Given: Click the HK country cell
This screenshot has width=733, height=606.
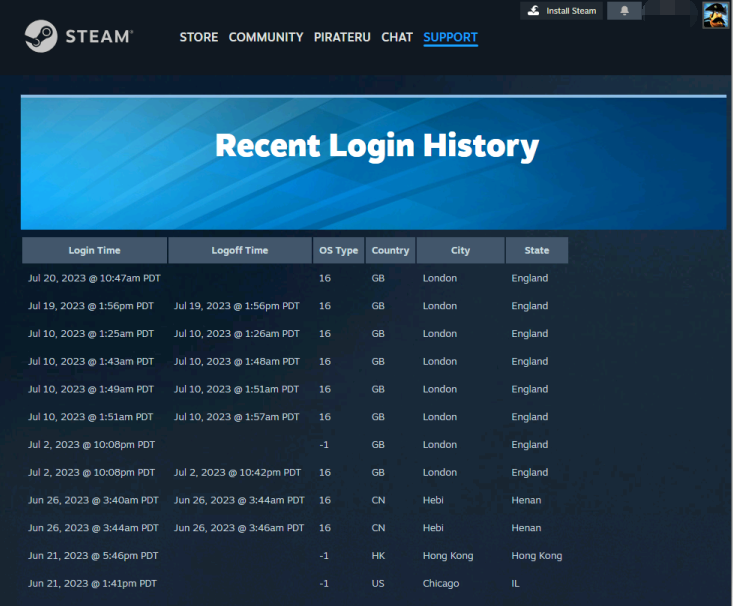Looking at the screenshot, I should [378, 556].
